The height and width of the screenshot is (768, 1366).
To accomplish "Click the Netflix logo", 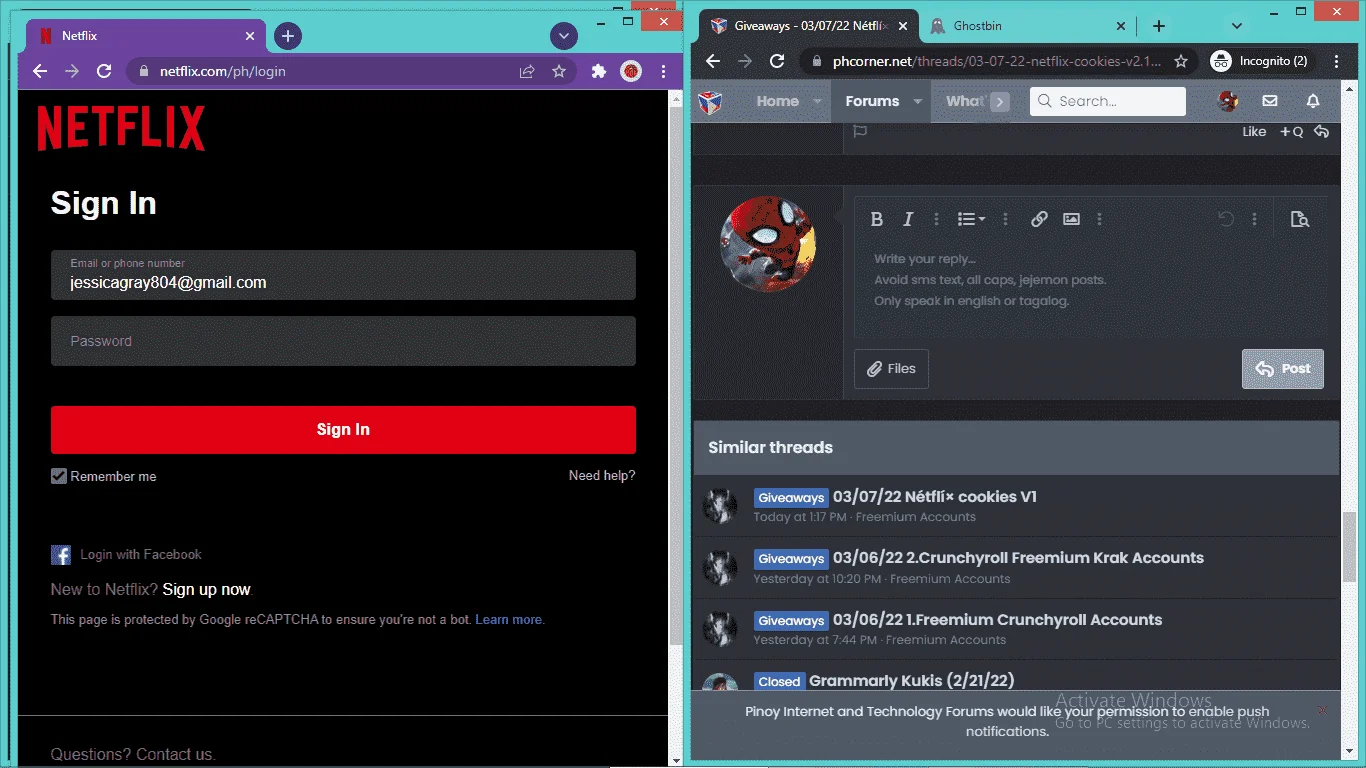I will tap(121, 129).
